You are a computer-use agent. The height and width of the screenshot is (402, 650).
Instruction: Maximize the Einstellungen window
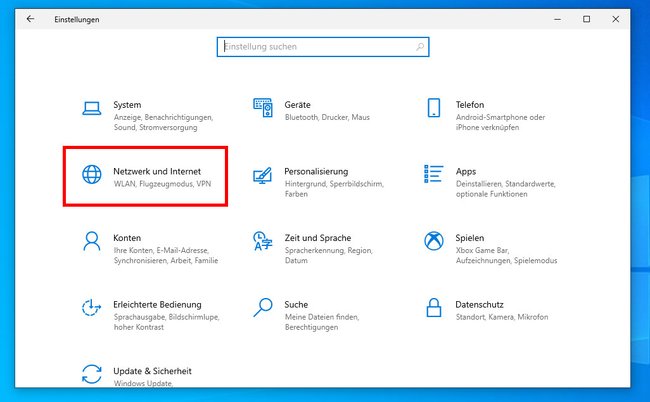[x=587, y=19]
